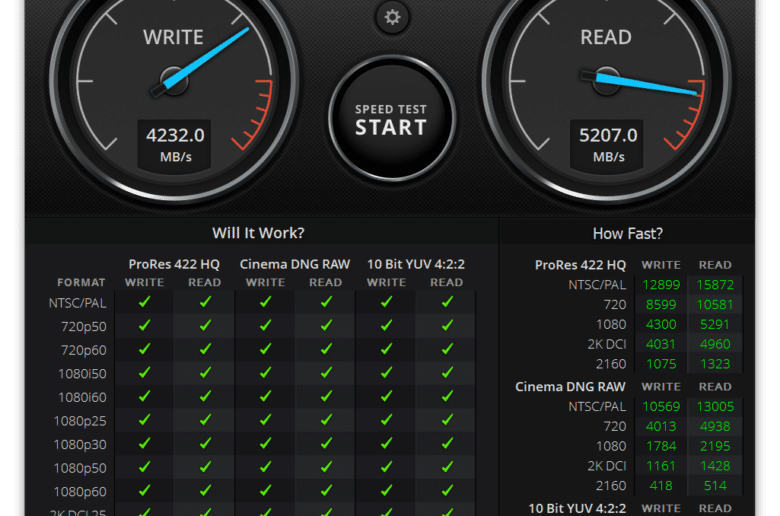Click Cinema DNG RAW NTSC/PAL write value 10569
Image resolution: width=780 pixels, height=516 pixels.
pyautogui.click(x=661, y=407)
